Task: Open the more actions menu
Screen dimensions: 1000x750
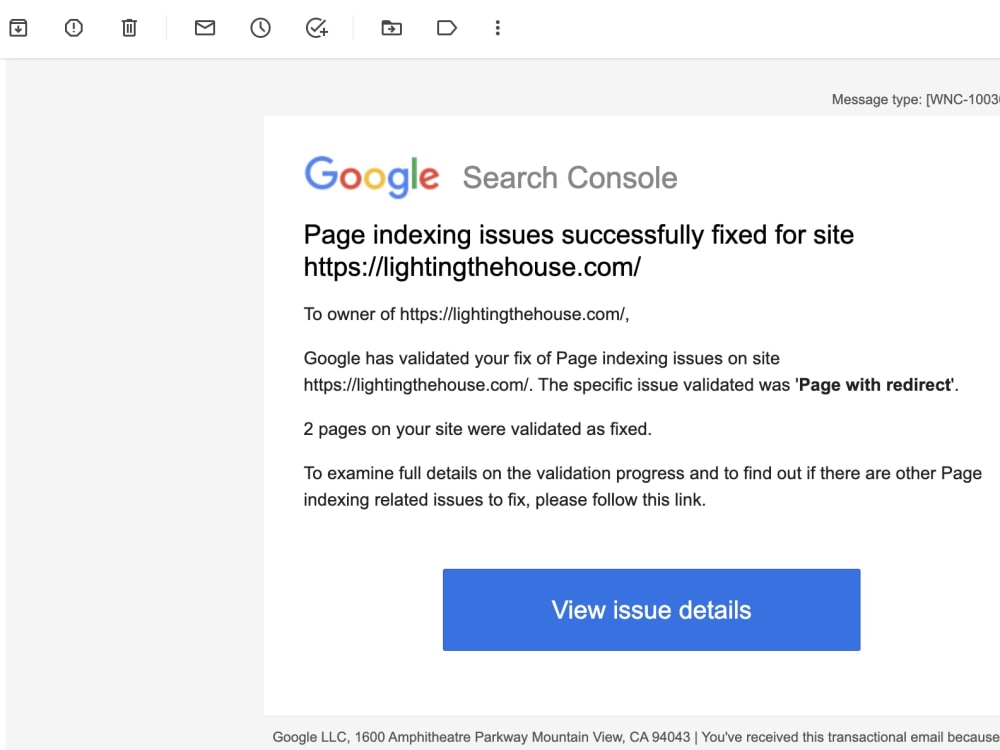Action: coord(497,27)
